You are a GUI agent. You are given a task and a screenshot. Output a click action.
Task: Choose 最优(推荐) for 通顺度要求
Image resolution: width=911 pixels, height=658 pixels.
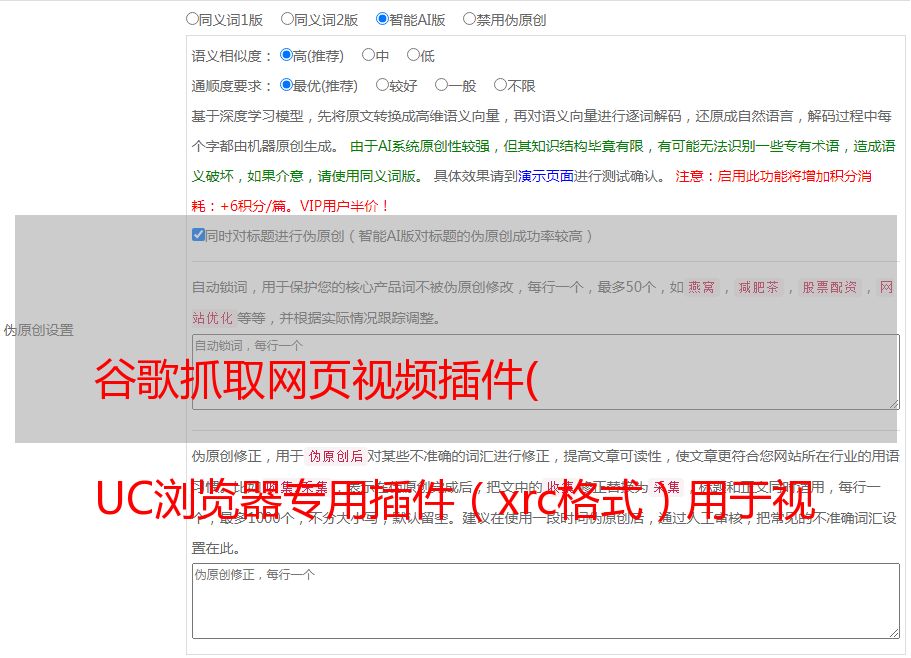click(x=286, y=85)
